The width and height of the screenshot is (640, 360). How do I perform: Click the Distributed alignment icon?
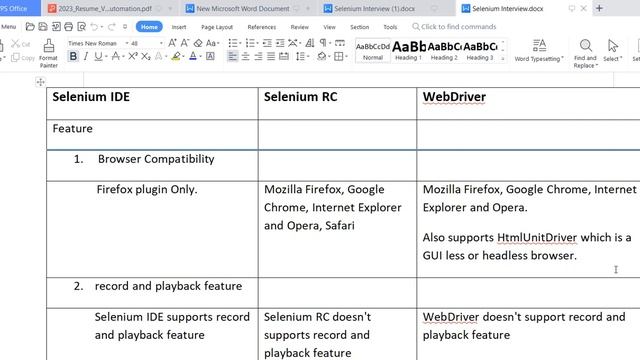point(284,56)
